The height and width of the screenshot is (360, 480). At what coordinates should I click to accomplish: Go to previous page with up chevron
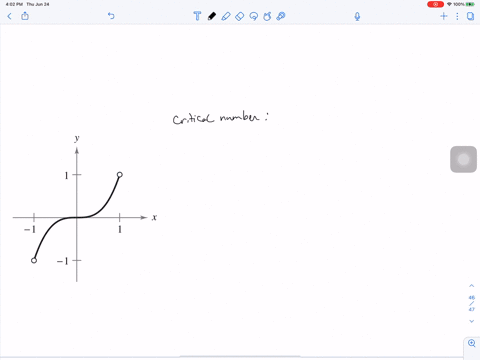point(472,286)
